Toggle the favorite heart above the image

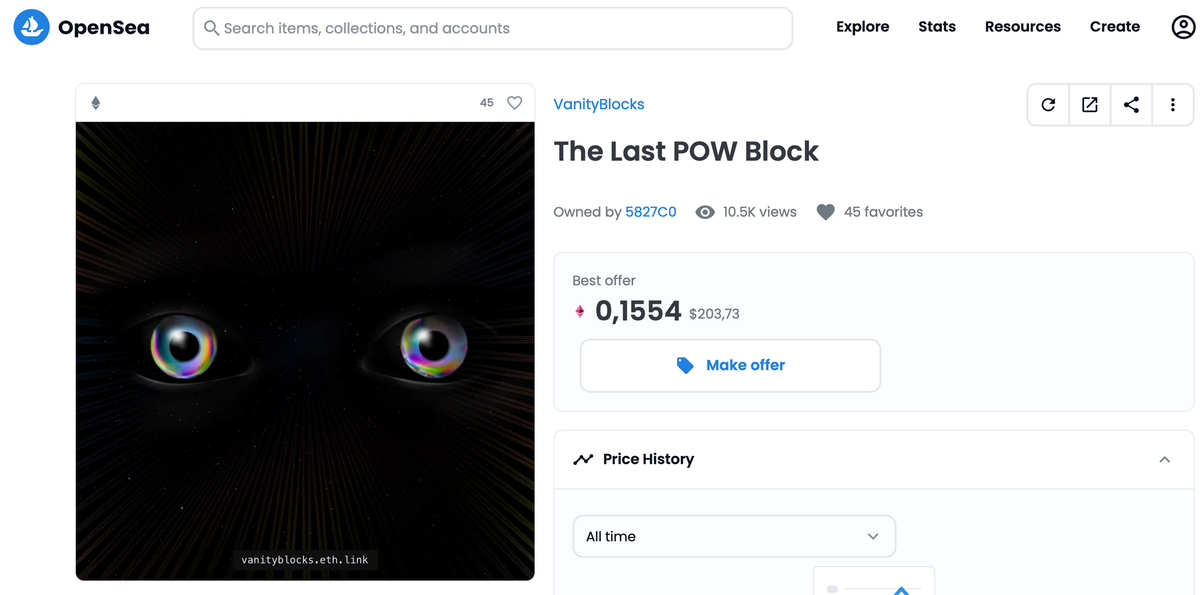tap(515, 103)
